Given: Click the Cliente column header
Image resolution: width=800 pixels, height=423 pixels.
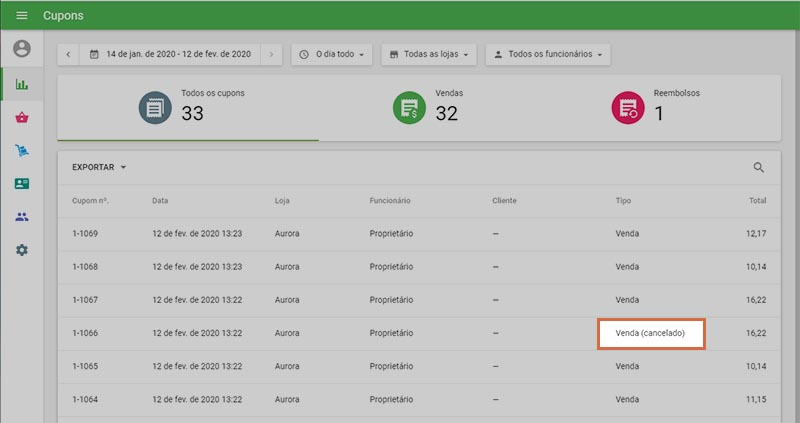Looking at the screenshot, I should (x=504, y=201).
